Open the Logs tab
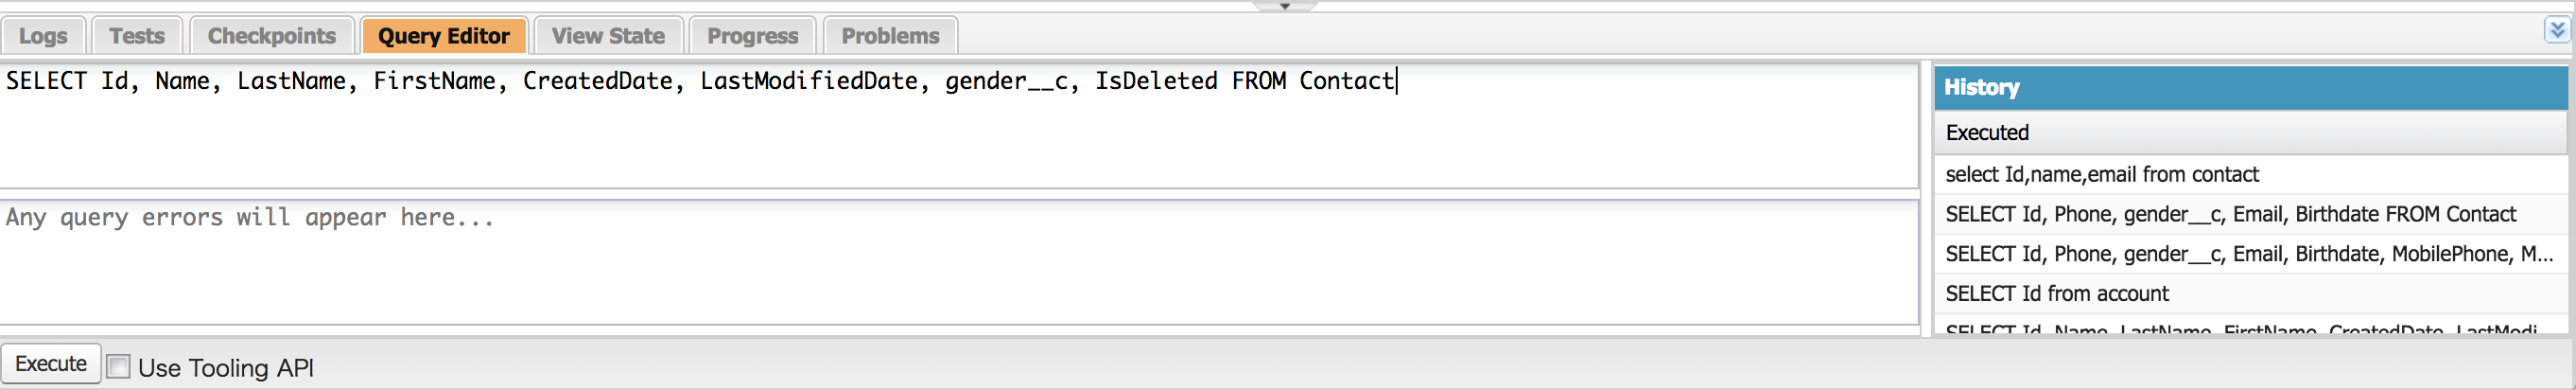Screen dimensions: 2576x390 [43, 36]
